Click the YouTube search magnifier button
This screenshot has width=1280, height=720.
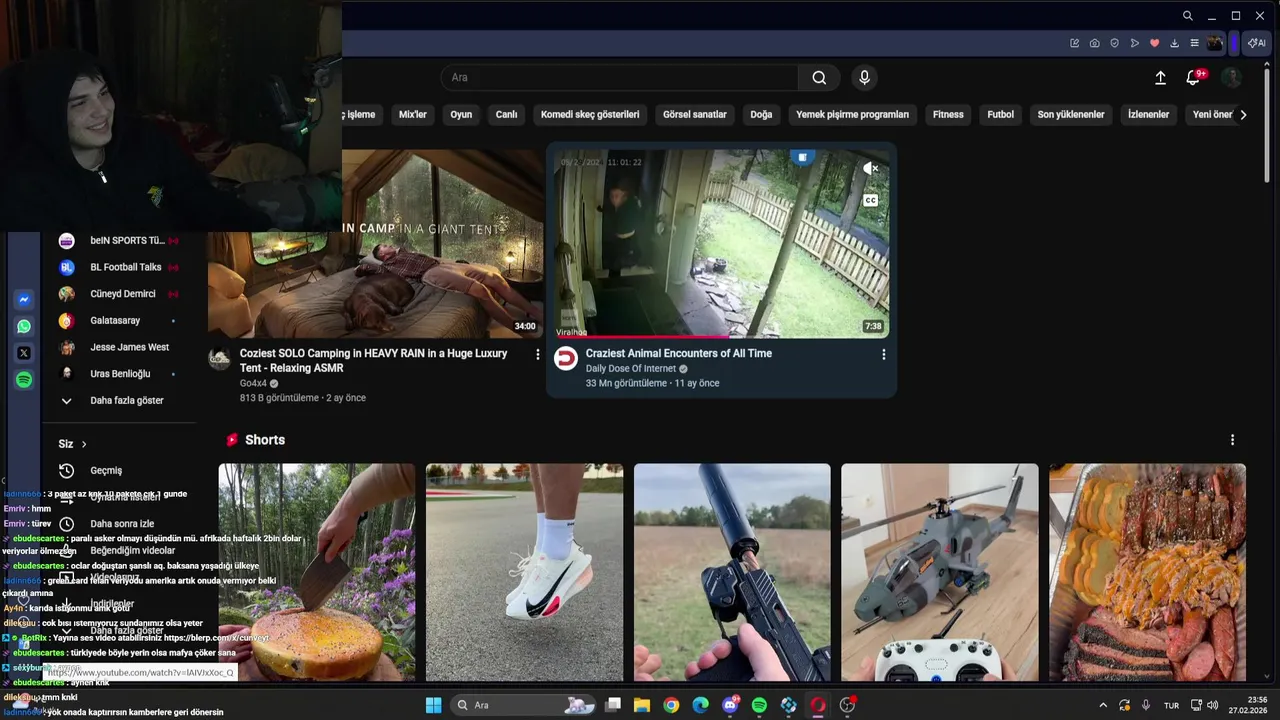[819, 78]
